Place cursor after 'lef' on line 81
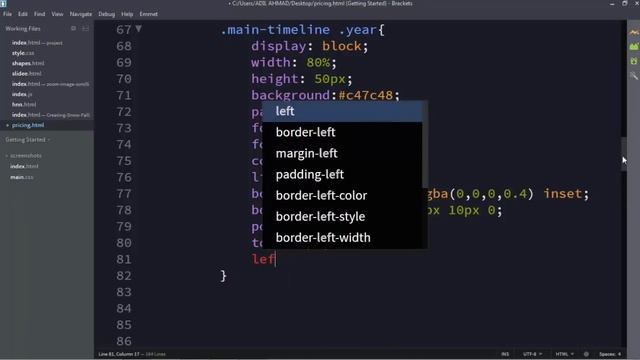Viewport: 640px width, 360px height. point(276,259)
